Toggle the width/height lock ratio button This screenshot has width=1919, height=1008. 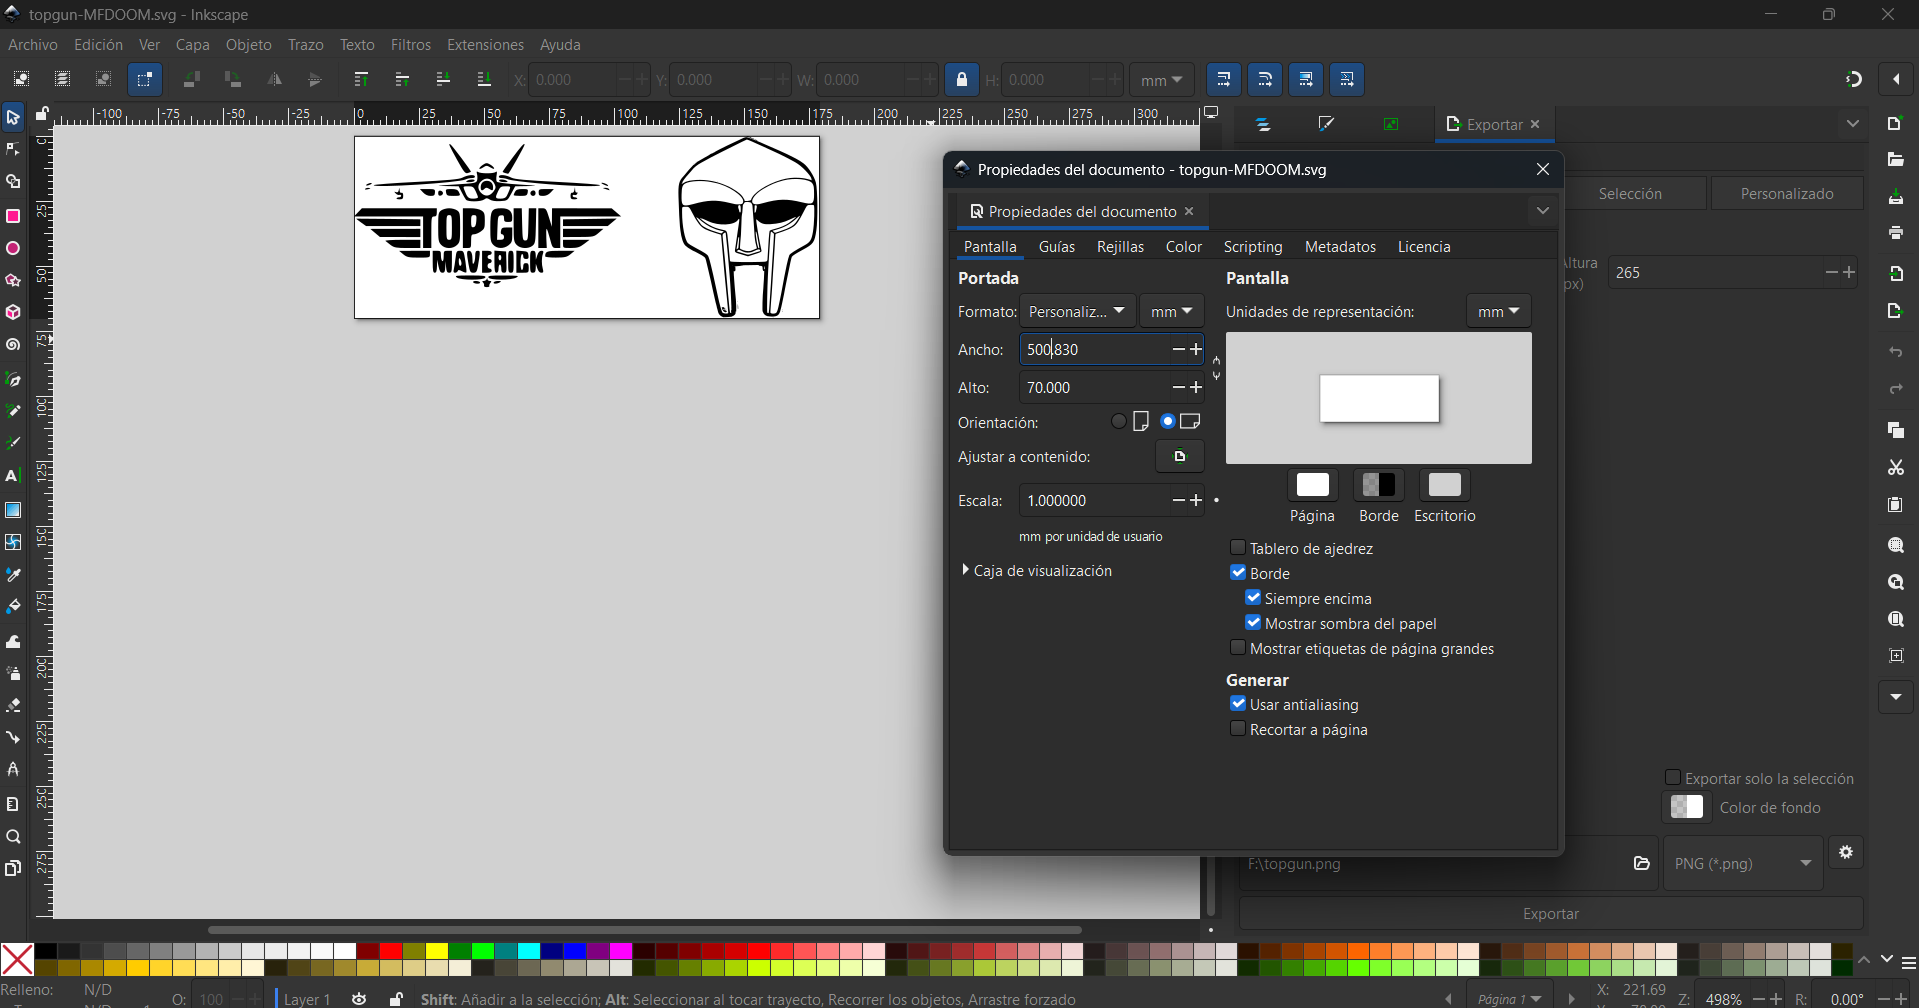[x=962, y=80]
